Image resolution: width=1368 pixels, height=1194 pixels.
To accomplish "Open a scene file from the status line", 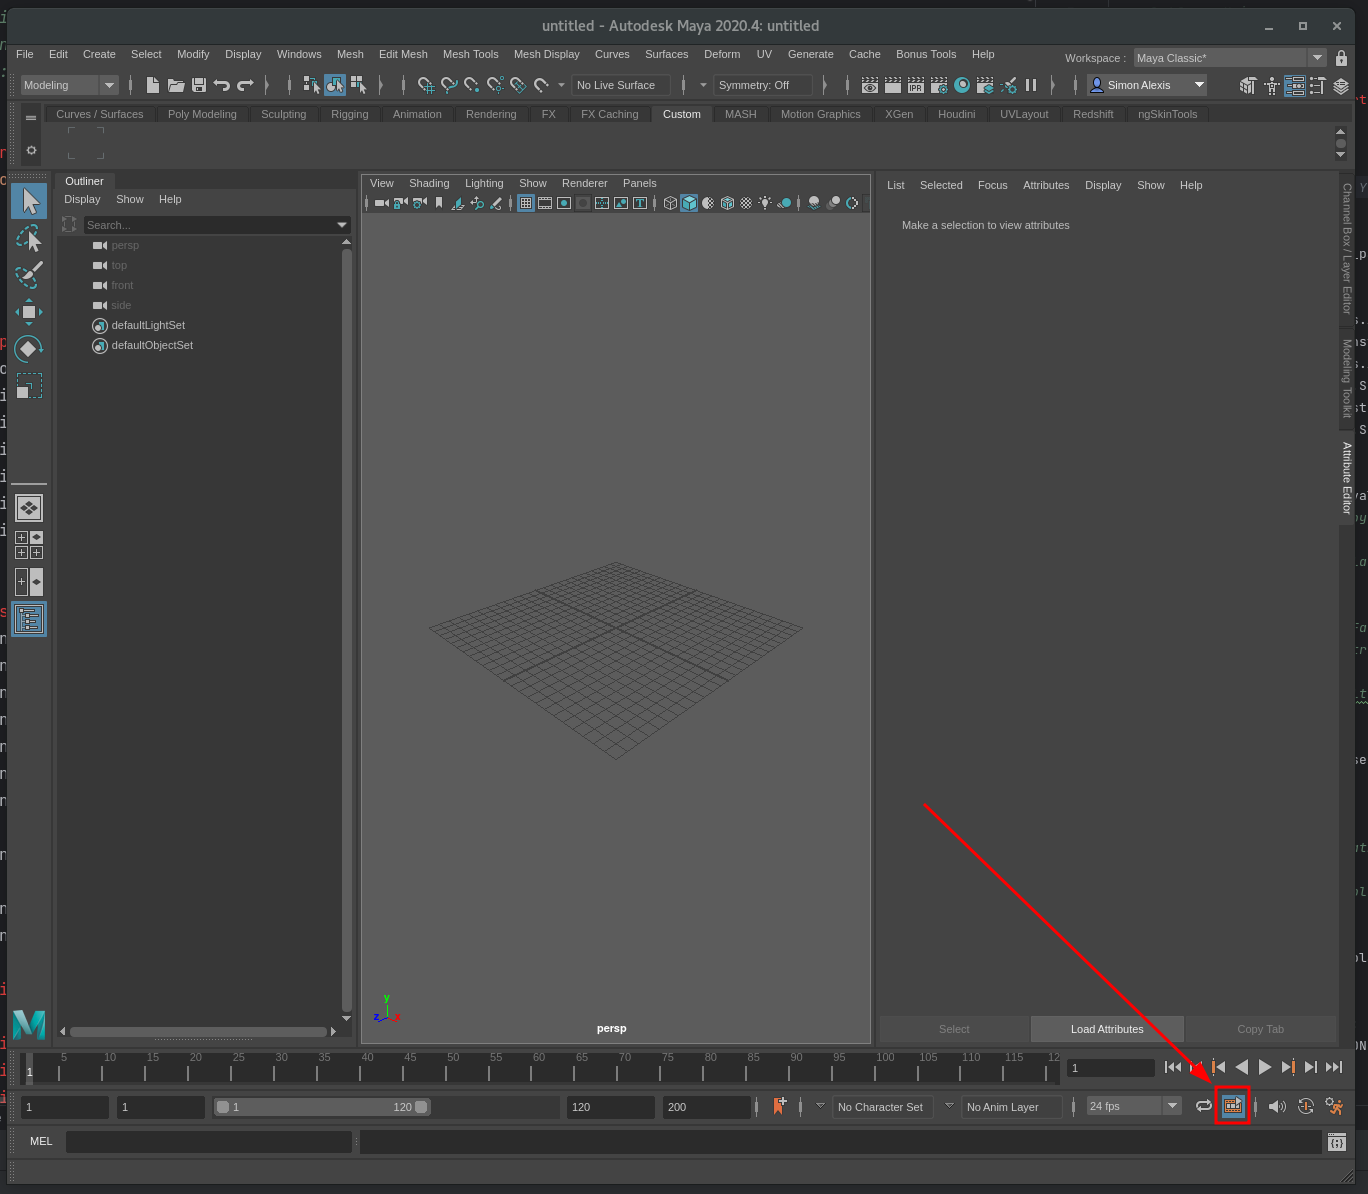I will (x=176, y=85).
